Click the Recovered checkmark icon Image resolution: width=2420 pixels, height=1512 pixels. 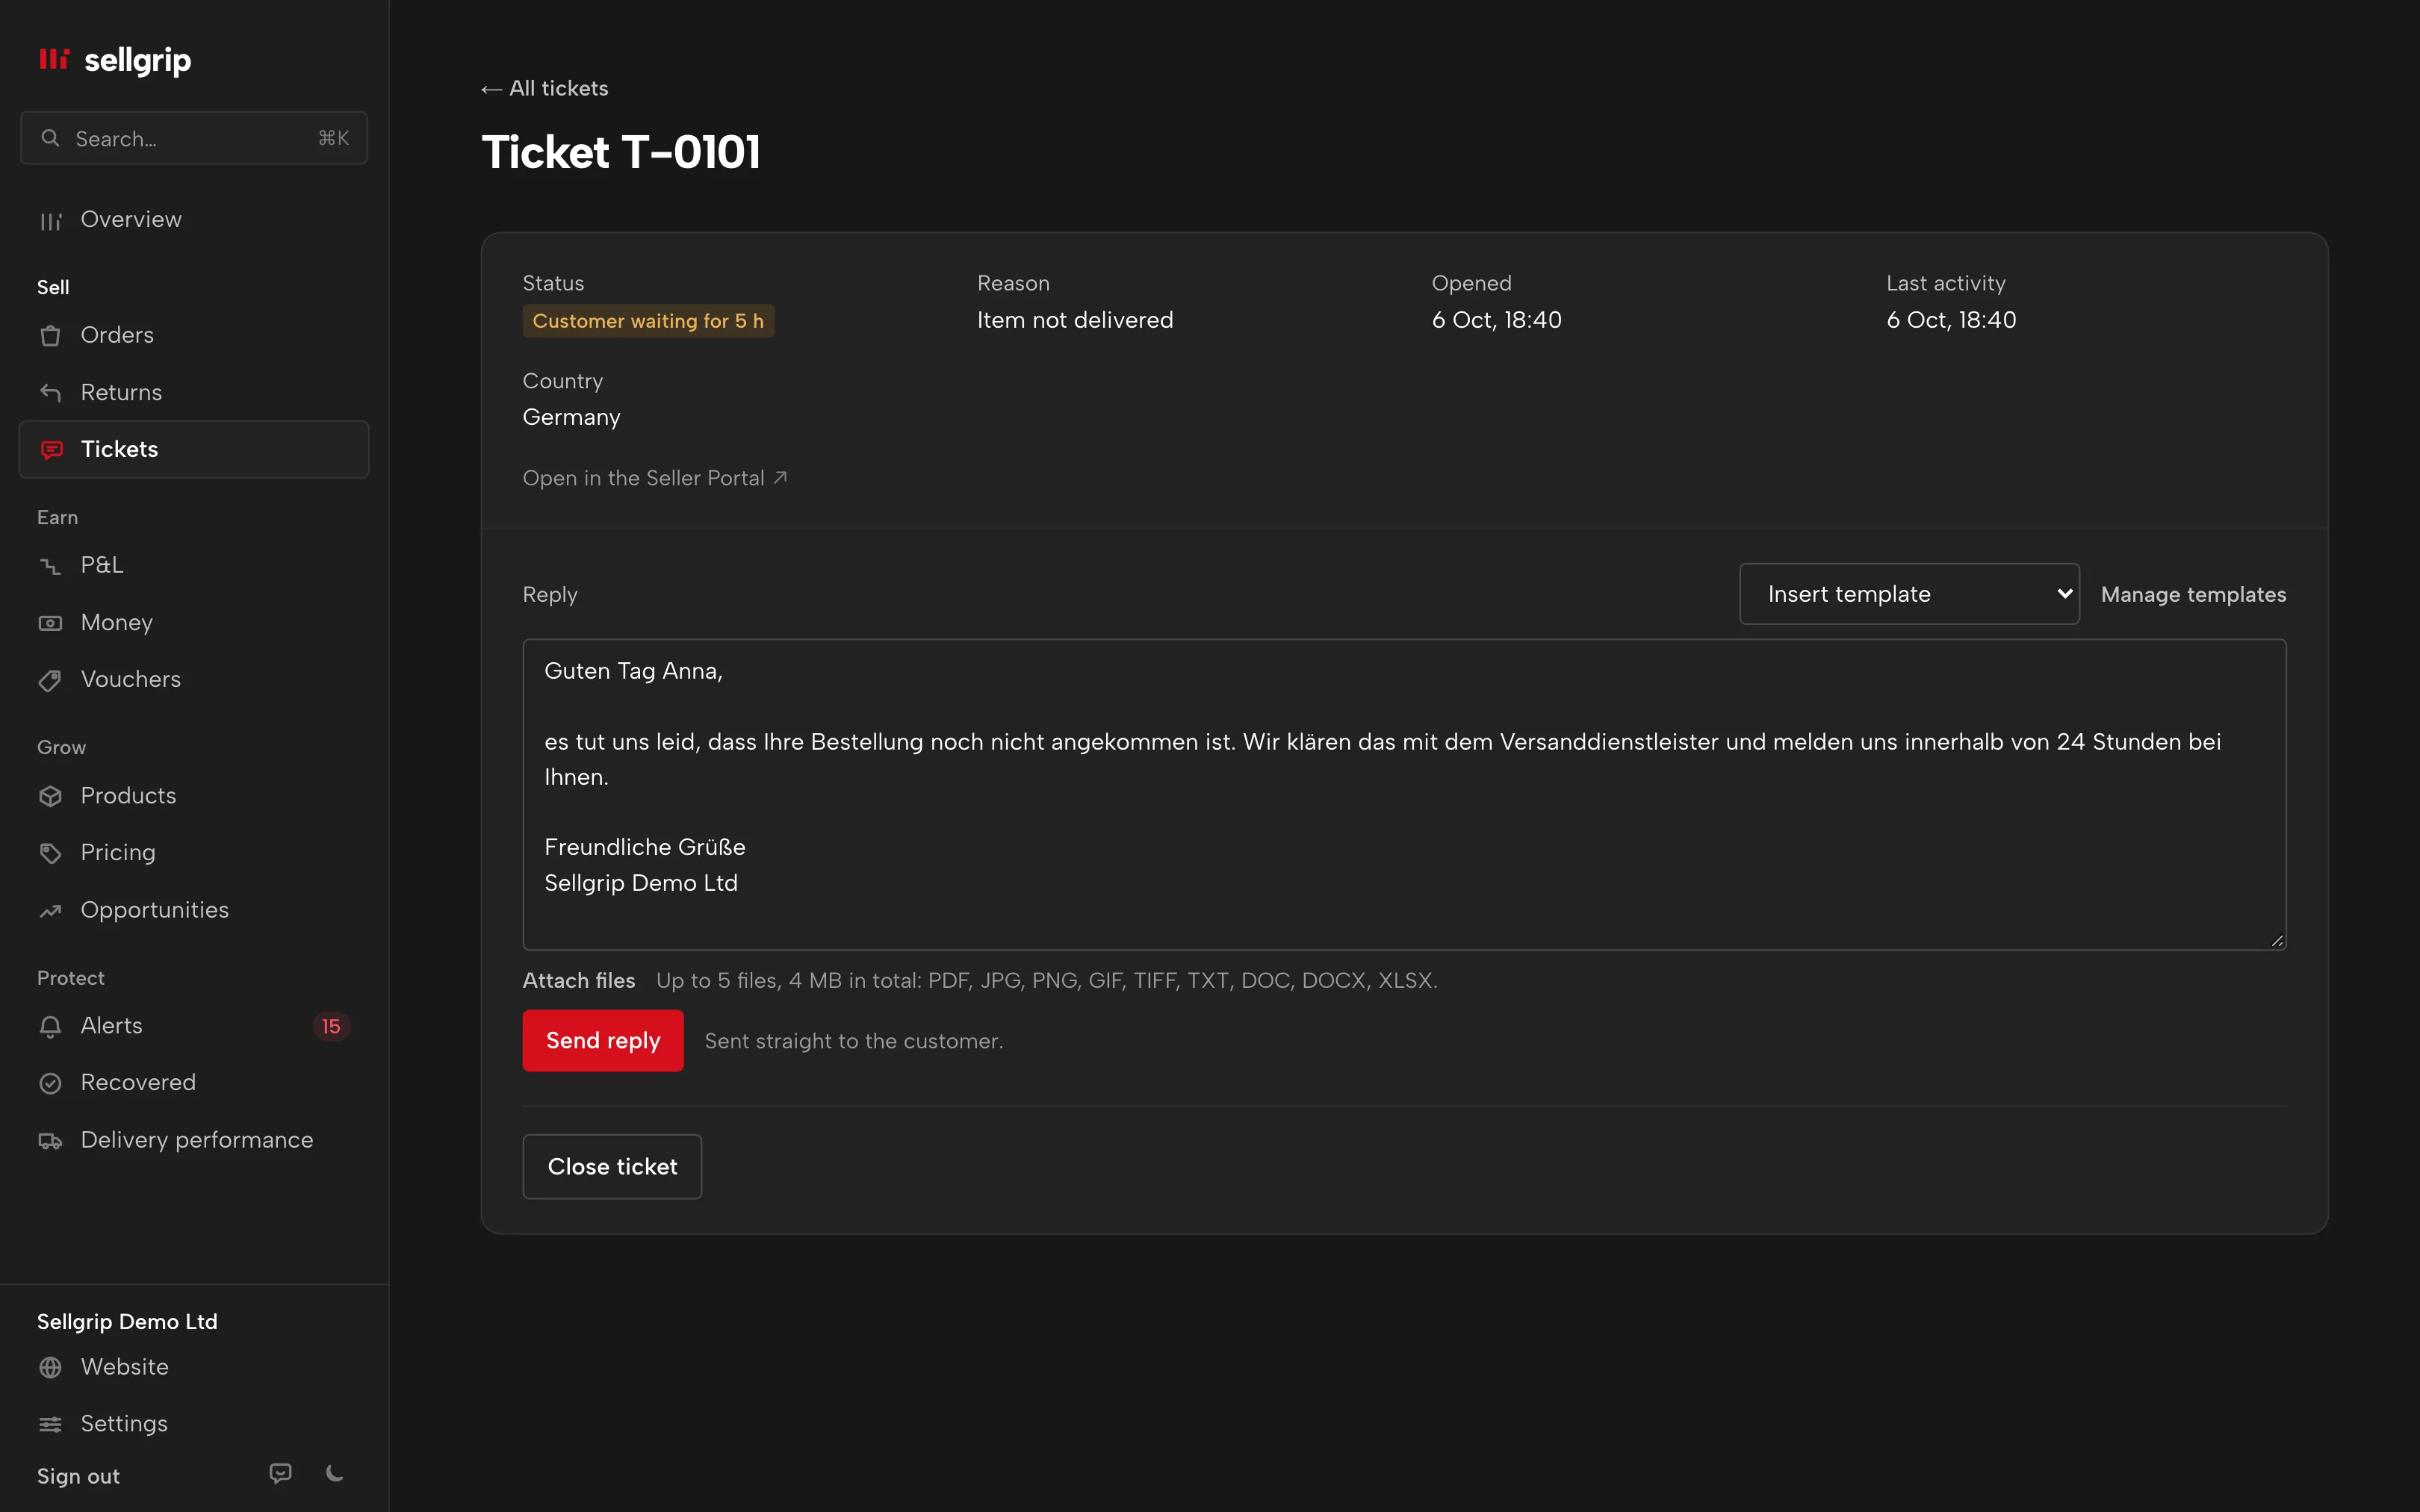point(50,1083)
